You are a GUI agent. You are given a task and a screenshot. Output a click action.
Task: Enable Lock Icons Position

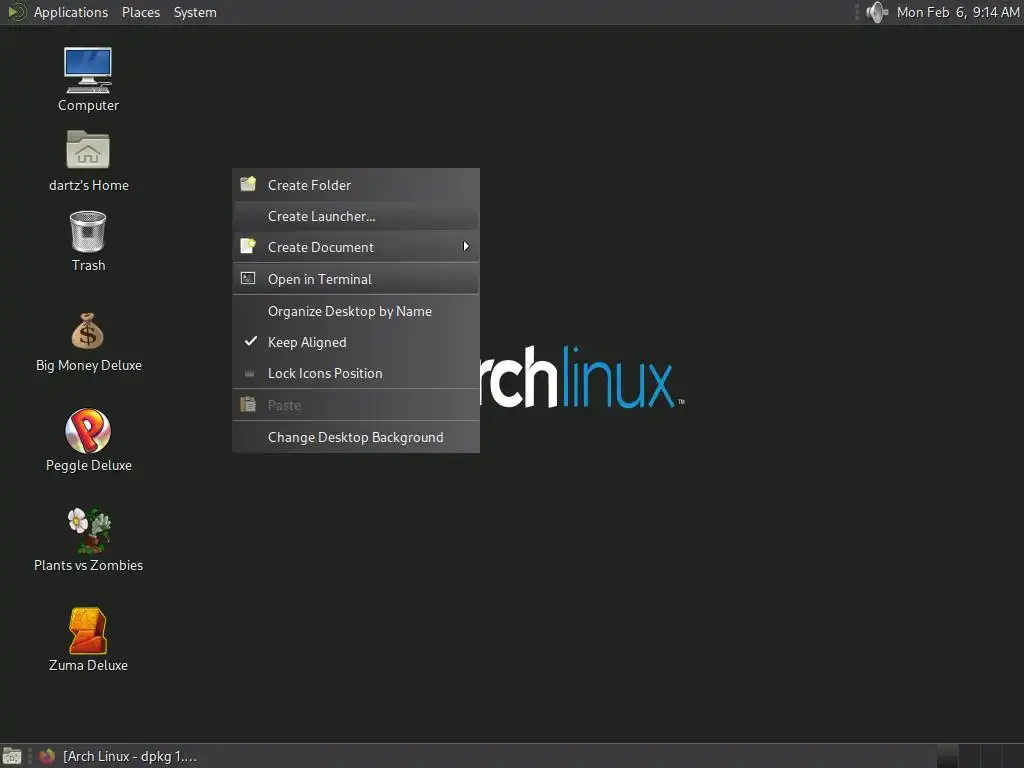[356, 374]
